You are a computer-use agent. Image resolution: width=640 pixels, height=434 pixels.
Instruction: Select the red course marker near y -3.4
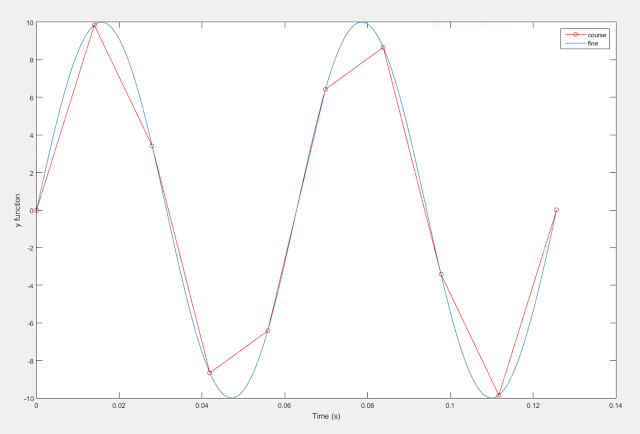(441, 274)
